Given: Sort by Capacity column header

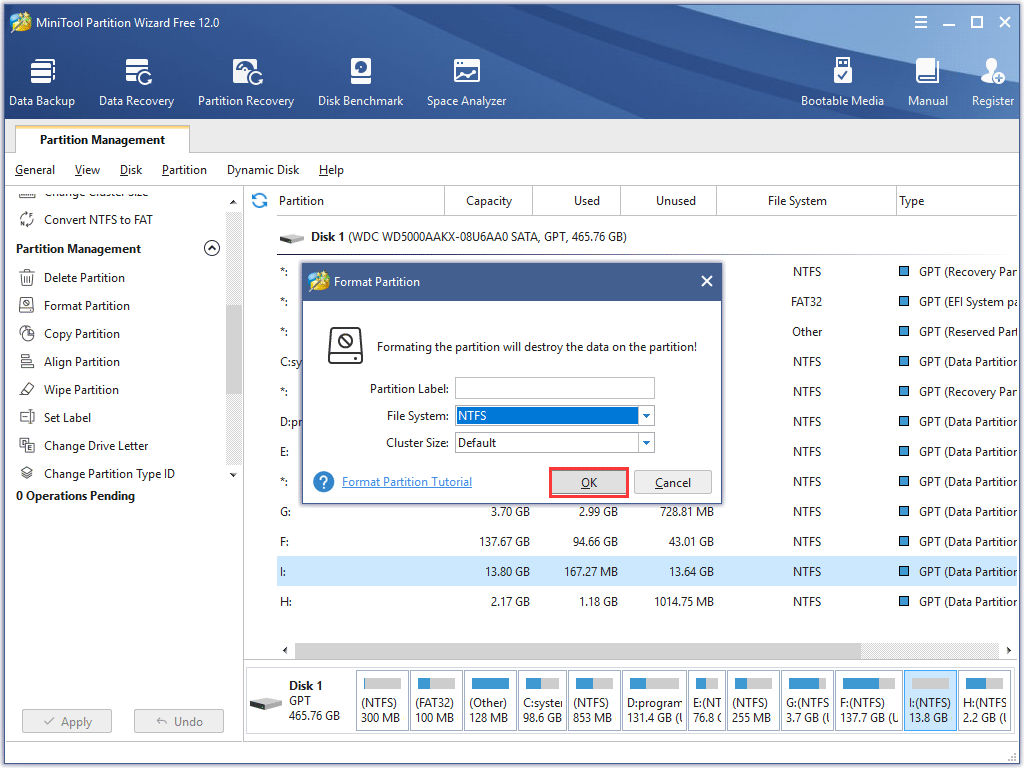Looking at the screenshot, I should pos(488,200).
